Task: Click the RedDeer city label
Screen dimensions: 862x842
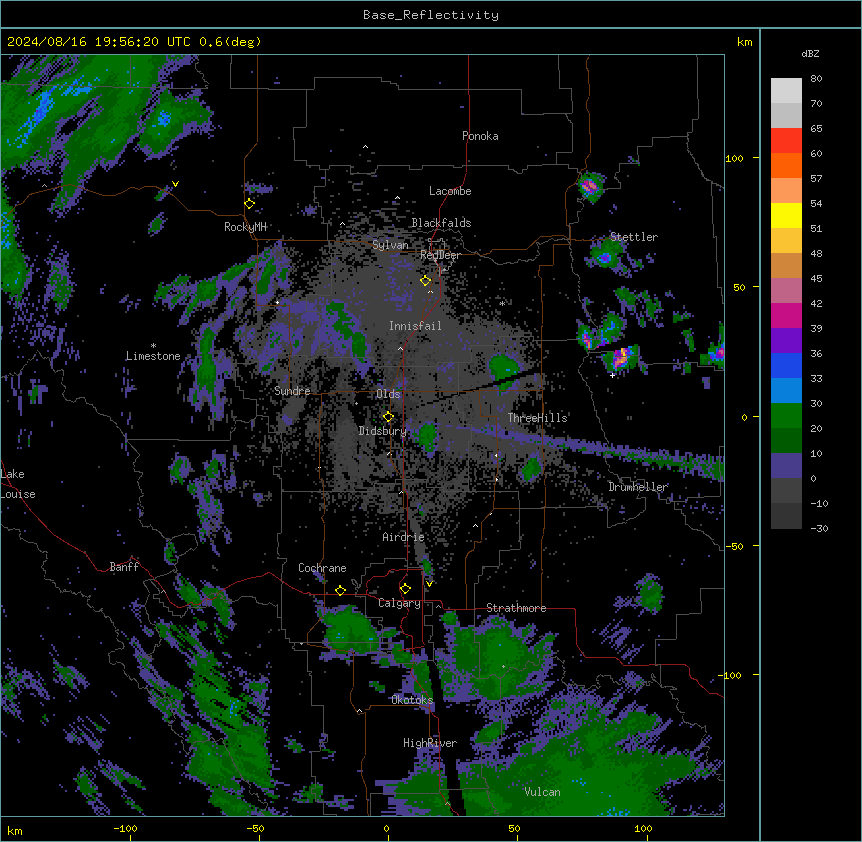Action: [x=440, y=255]
